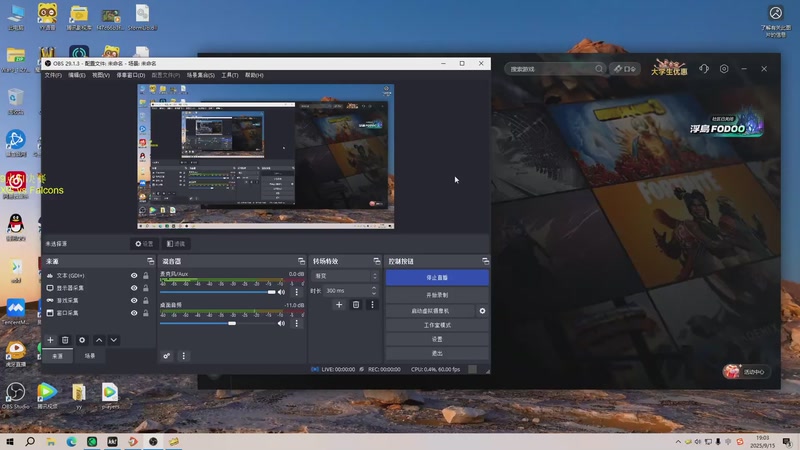Open source 滤镜 filters button
The image size is (800, 450).
(x=176, y=244)
